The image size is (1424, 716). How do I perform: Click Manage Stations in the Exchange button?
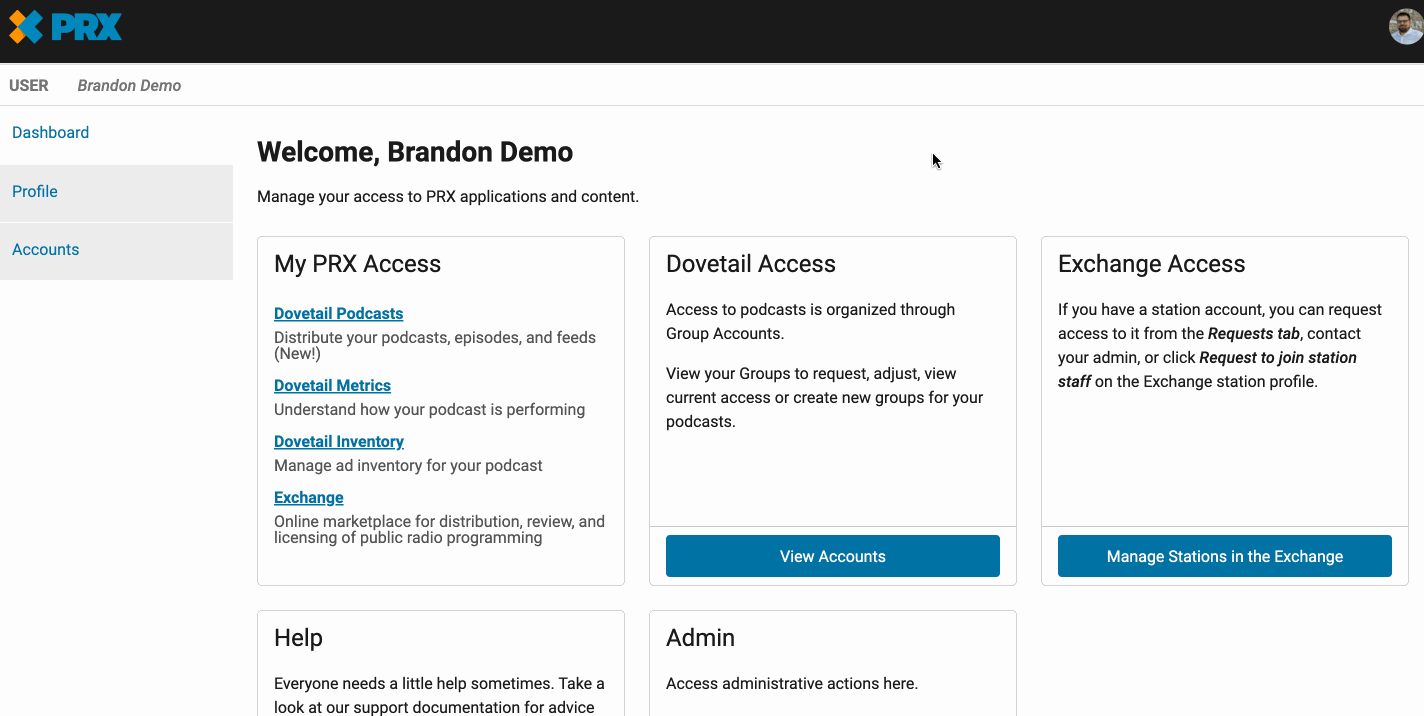[1225, 556]
